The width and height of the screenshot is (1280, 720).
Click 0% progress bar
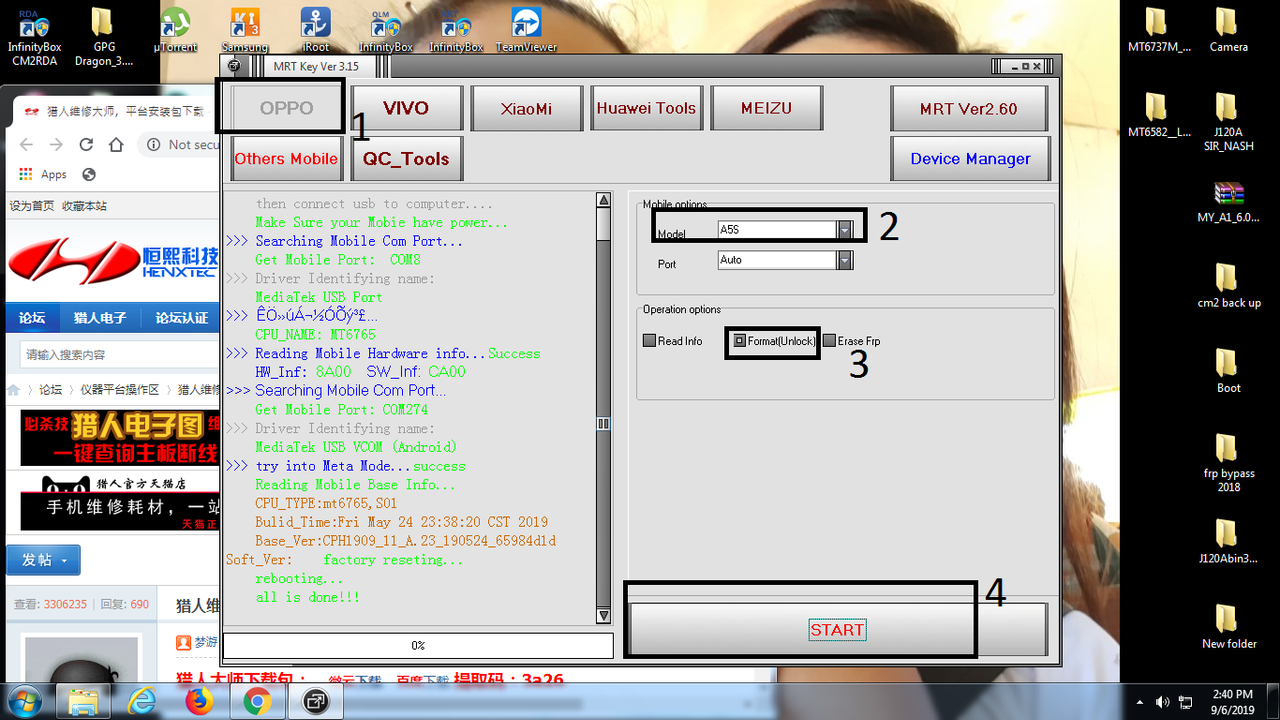click(x=418, y=645)
